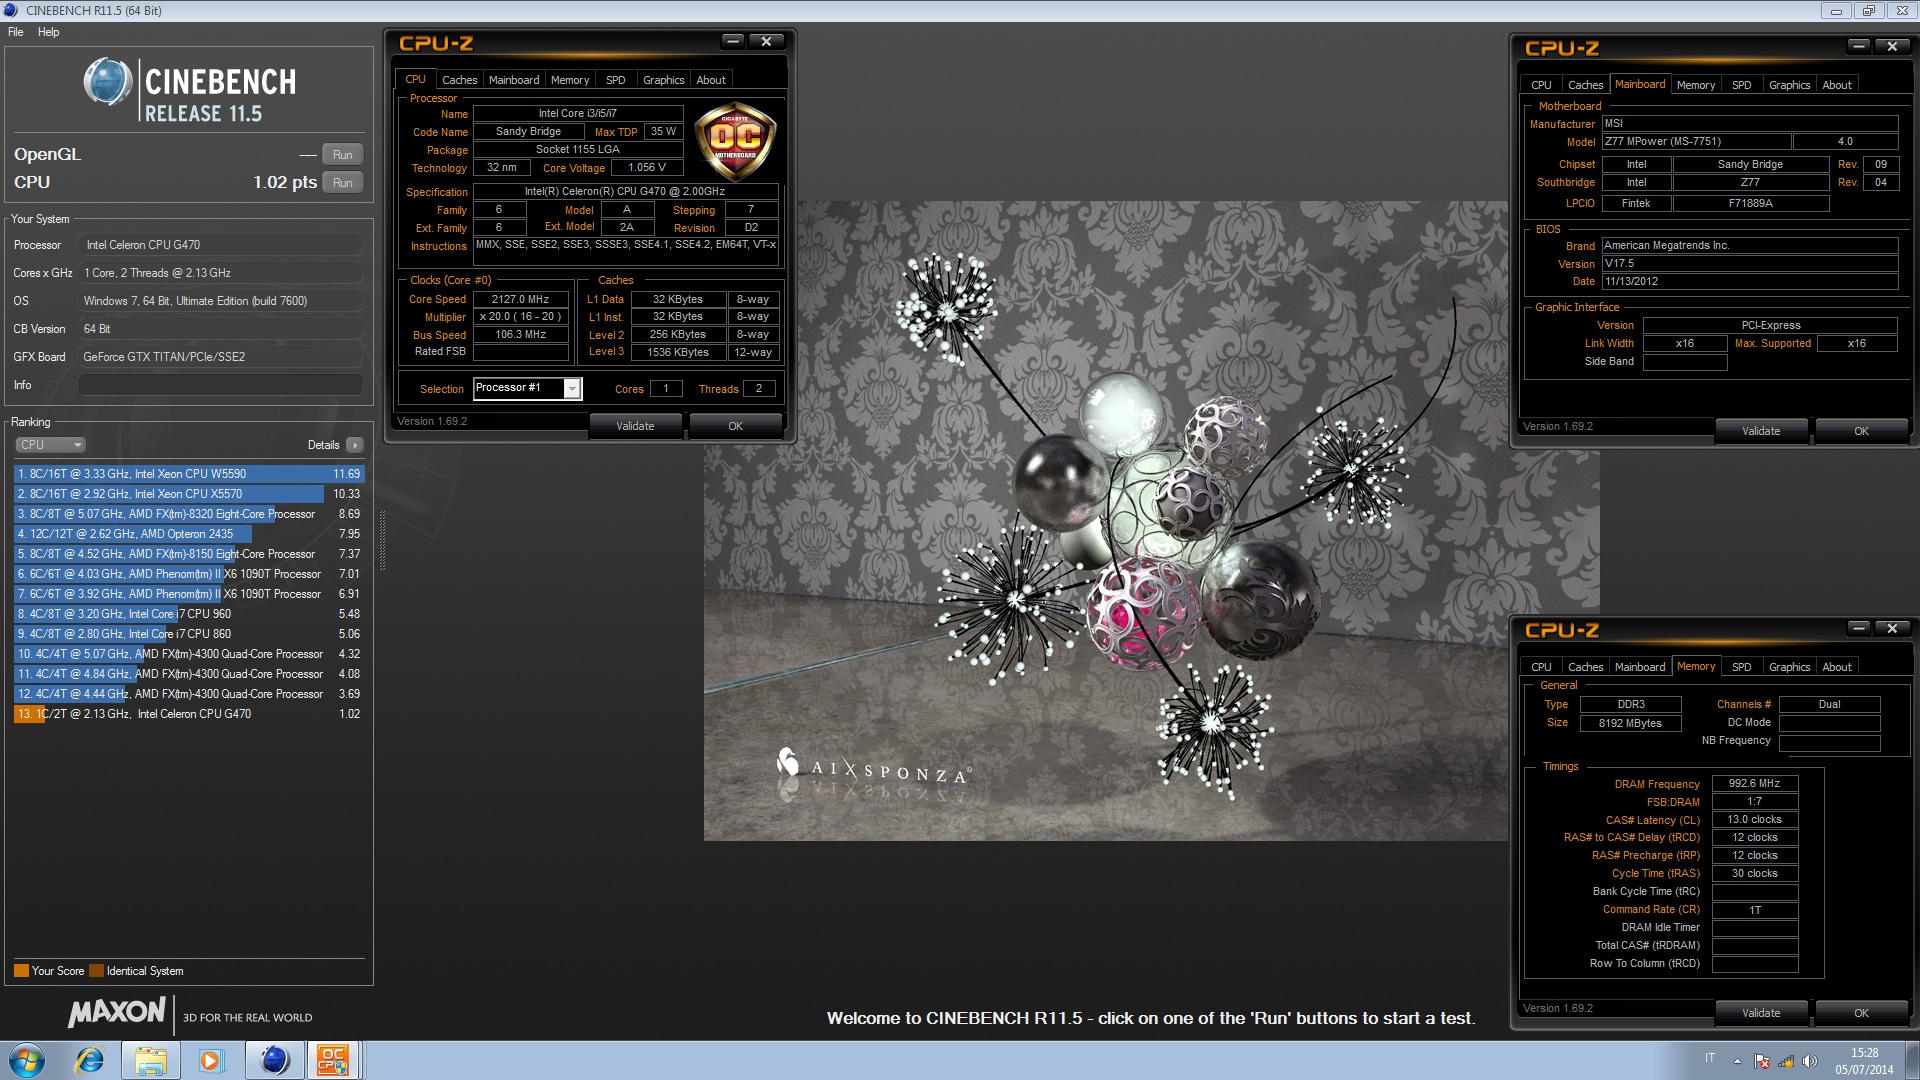Click the Core Speed 2127.0 MHz value

(520, 299)
